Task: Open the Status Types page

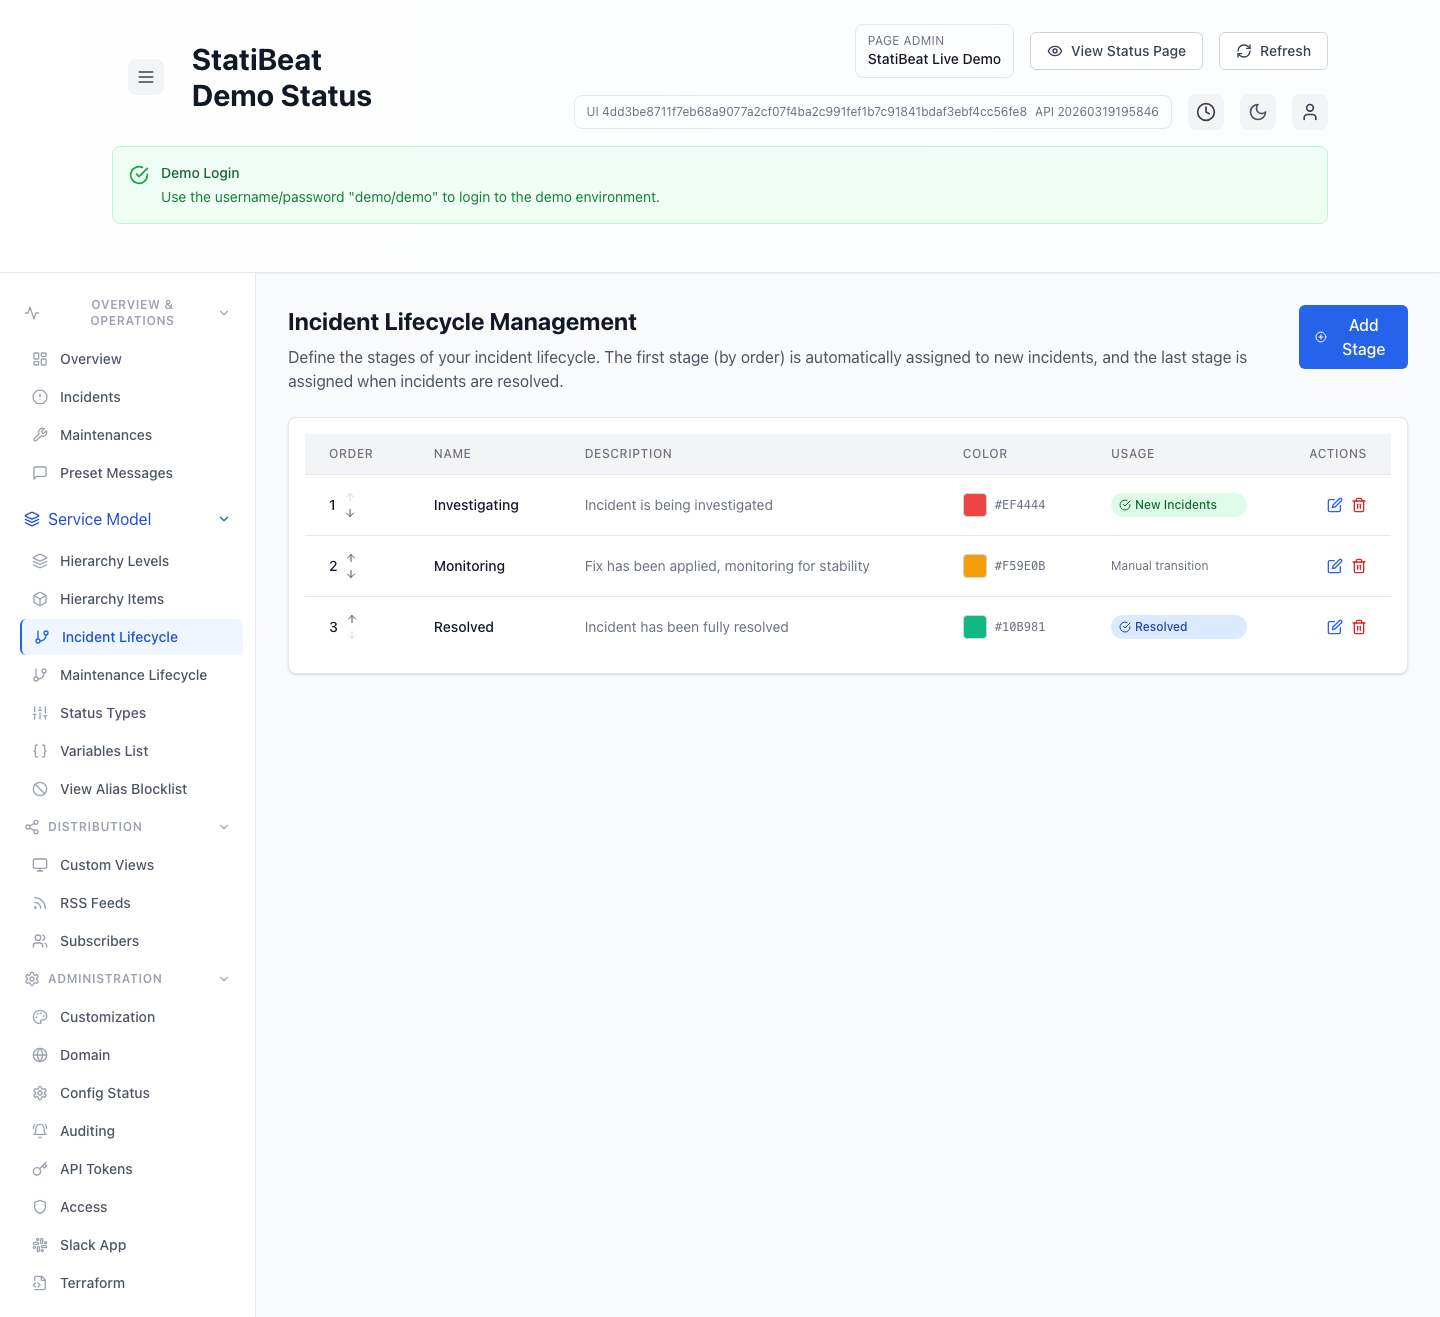Action: click(x=102, y=713)
